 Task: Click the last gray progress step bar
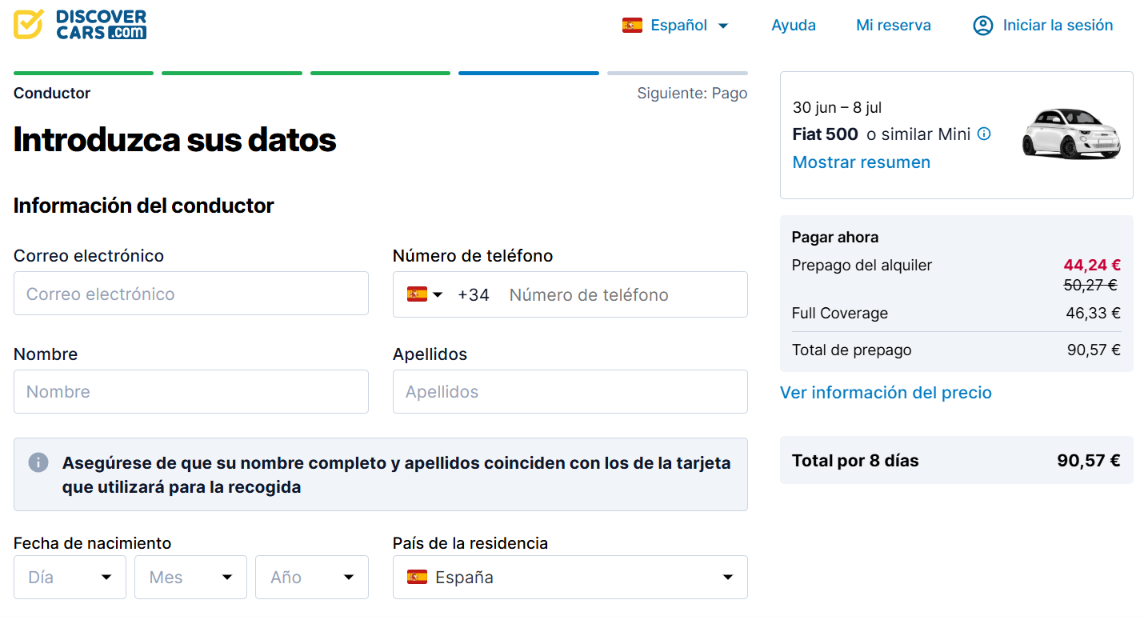point(677,73)
